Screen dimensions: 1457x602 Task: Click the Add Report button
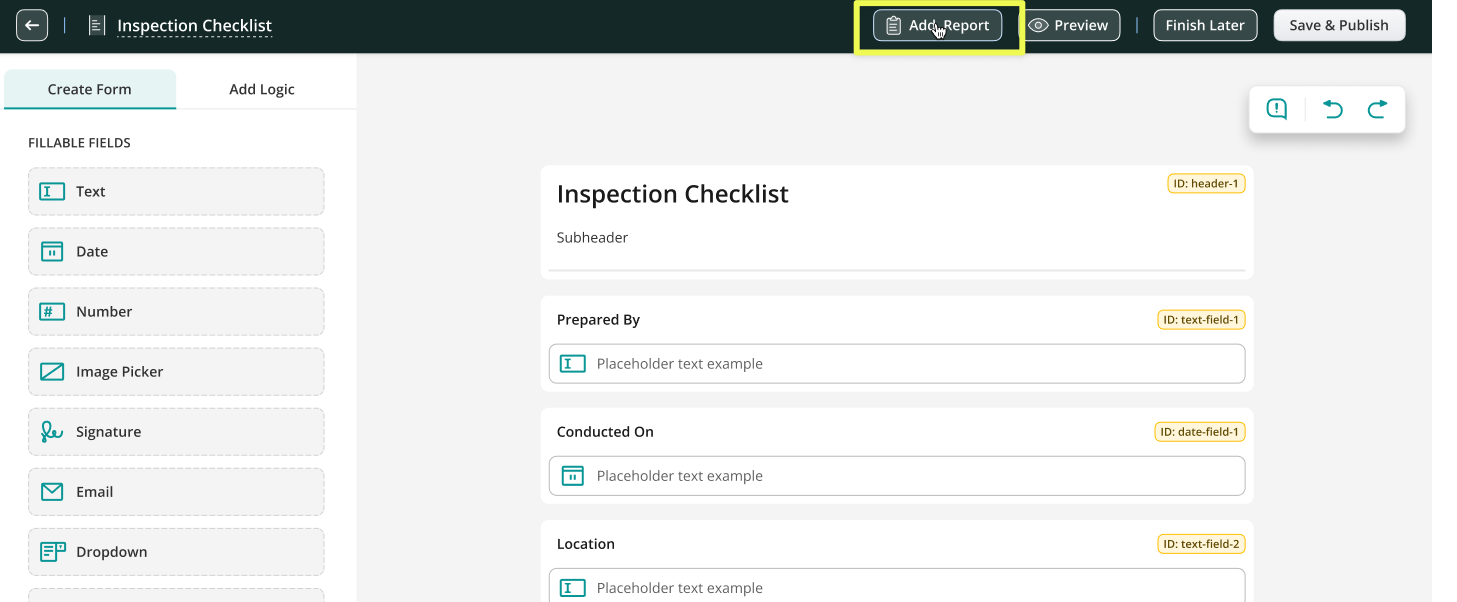[x=937, y=26]
